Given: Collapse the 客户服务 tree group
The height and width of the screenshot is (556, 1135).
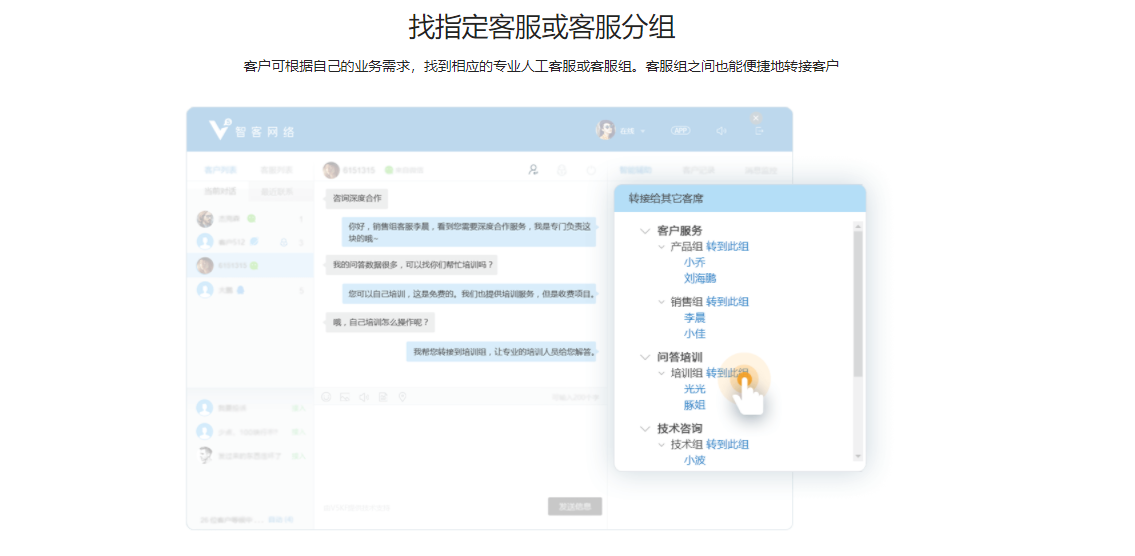Looking at the screenshot, I should pyautogui.click(x=645, y=231).
